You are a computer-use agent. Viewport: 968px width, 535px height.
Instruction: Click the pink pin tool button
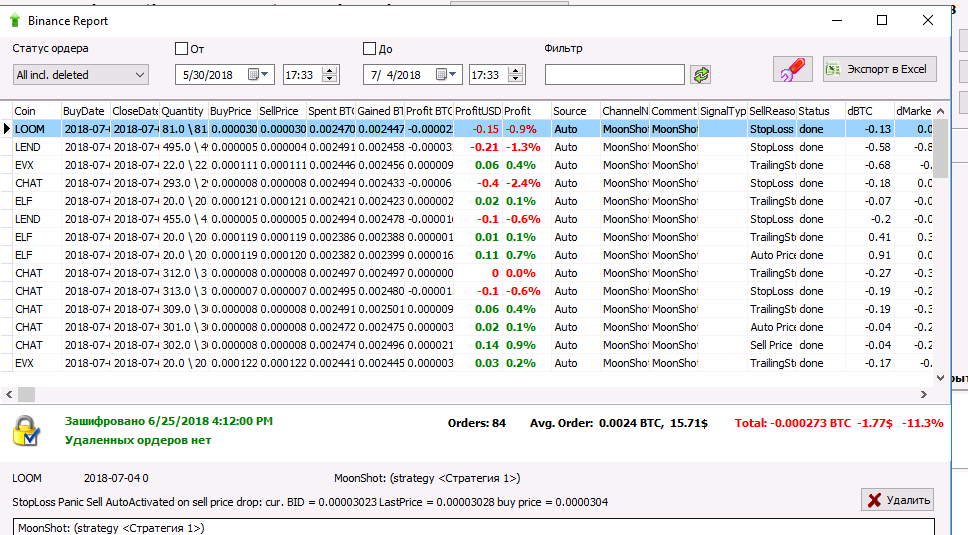792,70
